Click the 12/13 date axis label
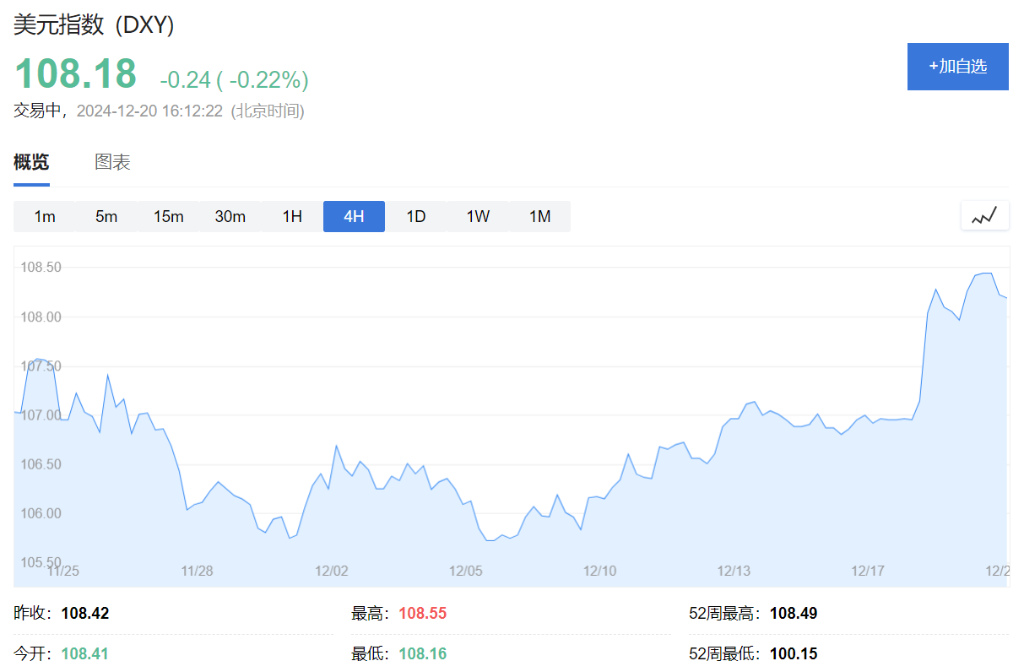 click(x=734, y=571)
